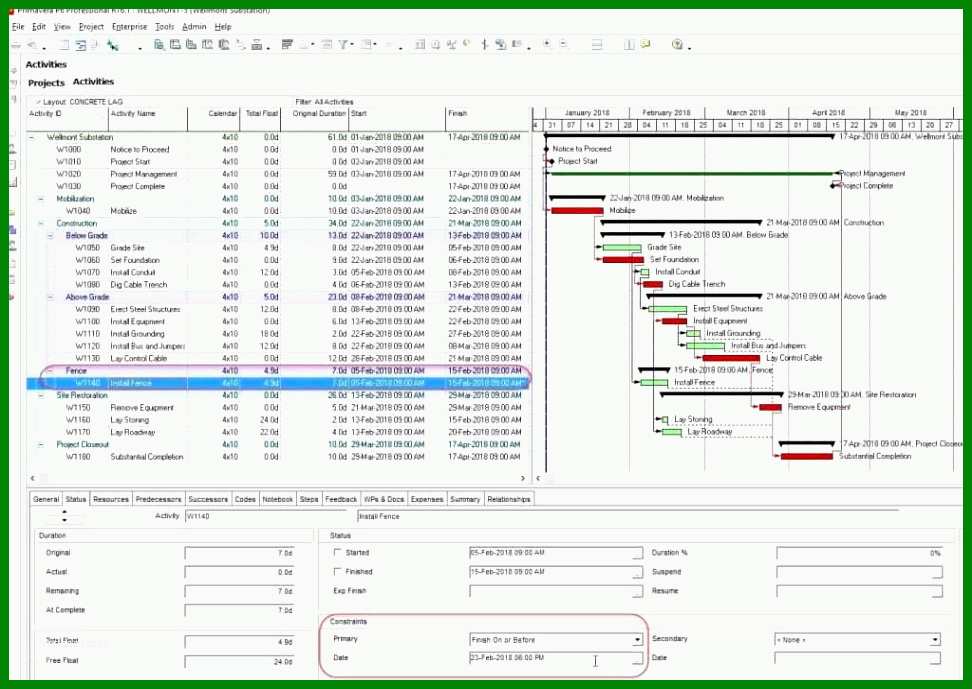972x689 pixels.
Task: Switch to the General details tab
Action: 46,499
